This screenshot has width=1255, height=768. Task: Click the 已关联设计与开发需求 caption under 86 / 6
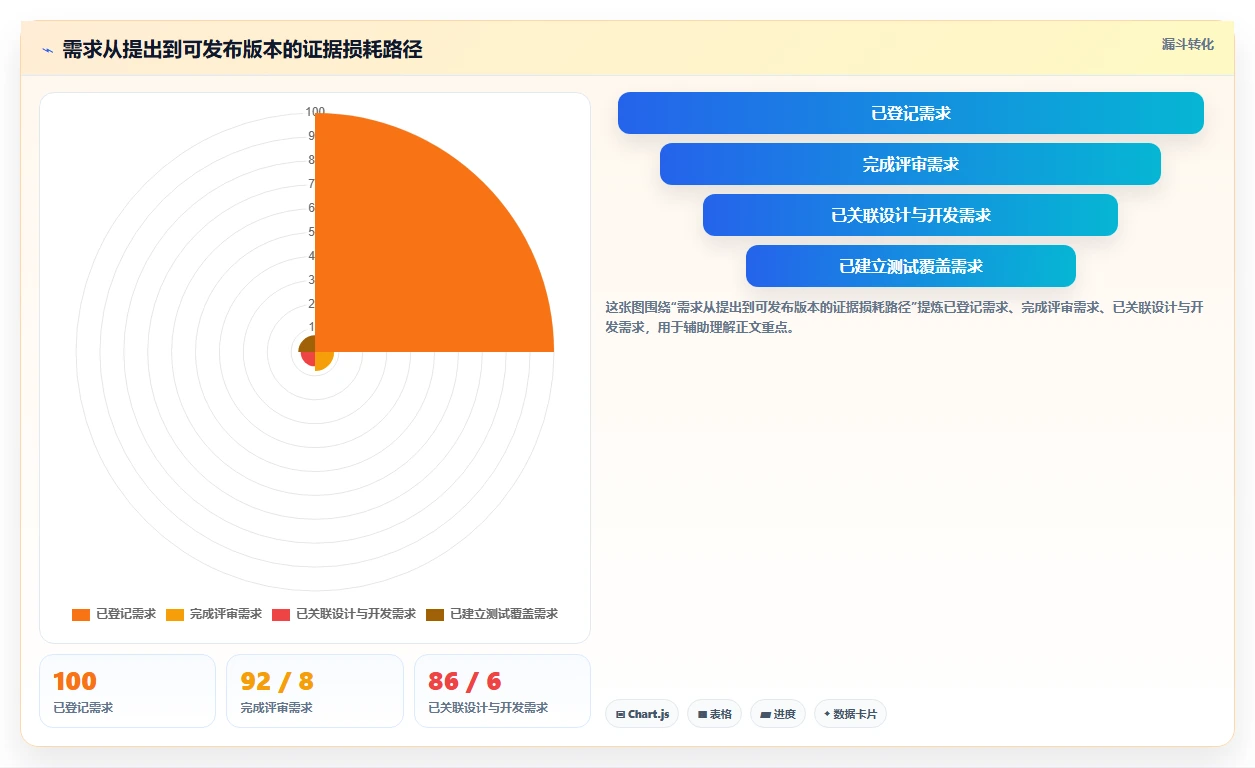(488, 708)
